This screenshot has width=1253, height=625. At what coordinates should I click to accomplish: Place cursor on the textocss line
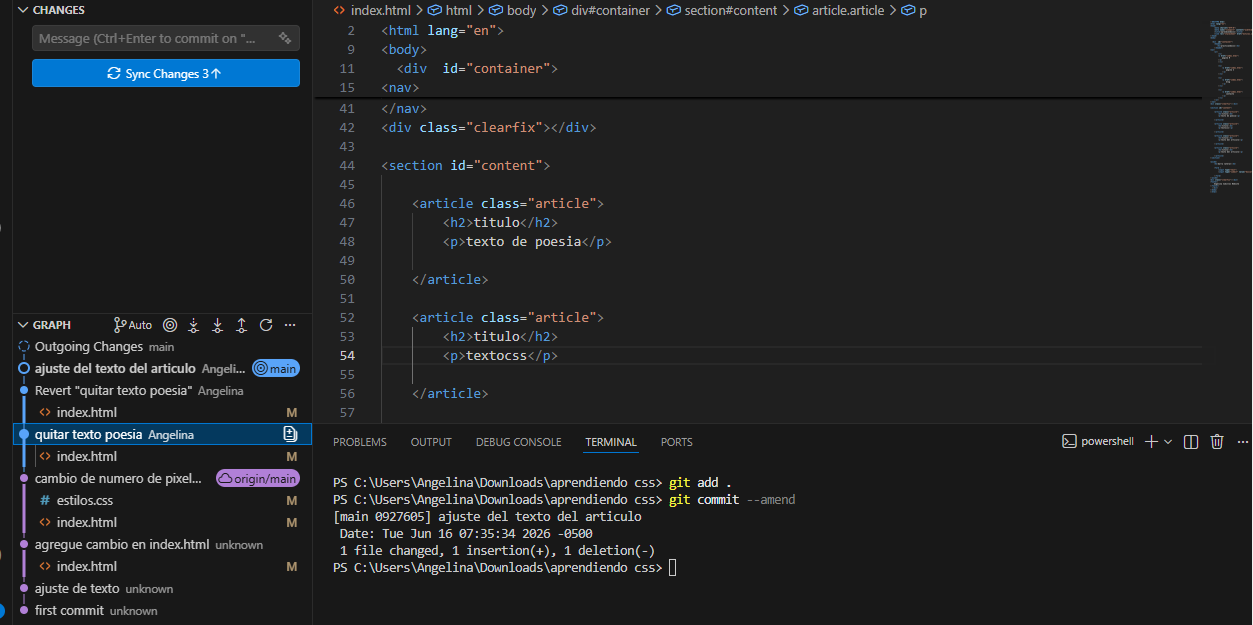click(500, 355)
